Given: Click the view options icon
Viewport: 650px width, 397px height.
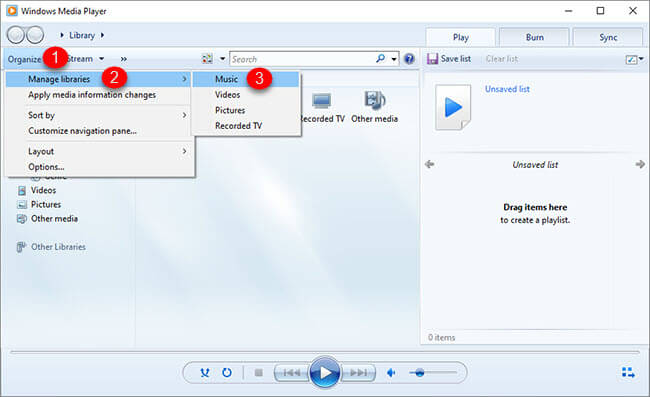Looking at the screenshot, I should point(207,59).
